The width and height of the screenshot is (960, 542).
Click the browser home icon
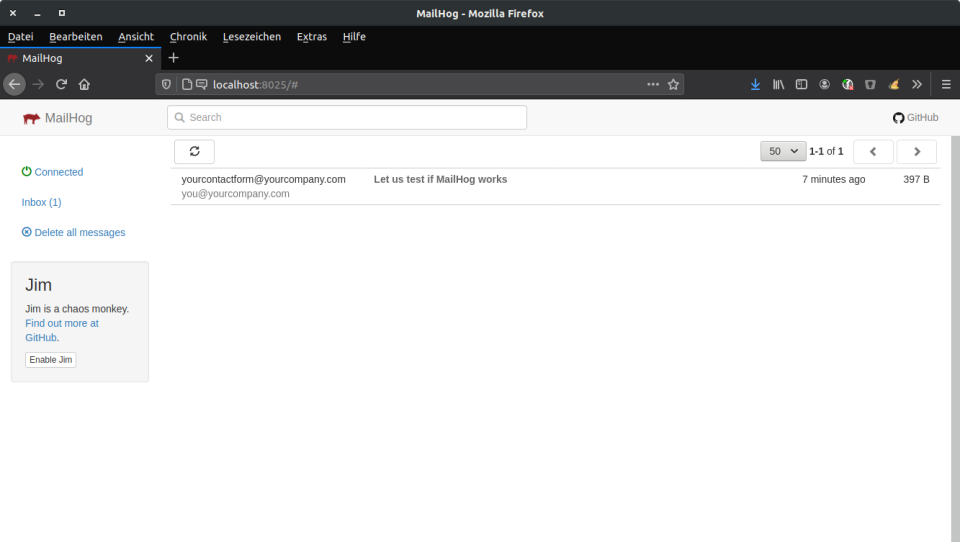coord(84,85)
